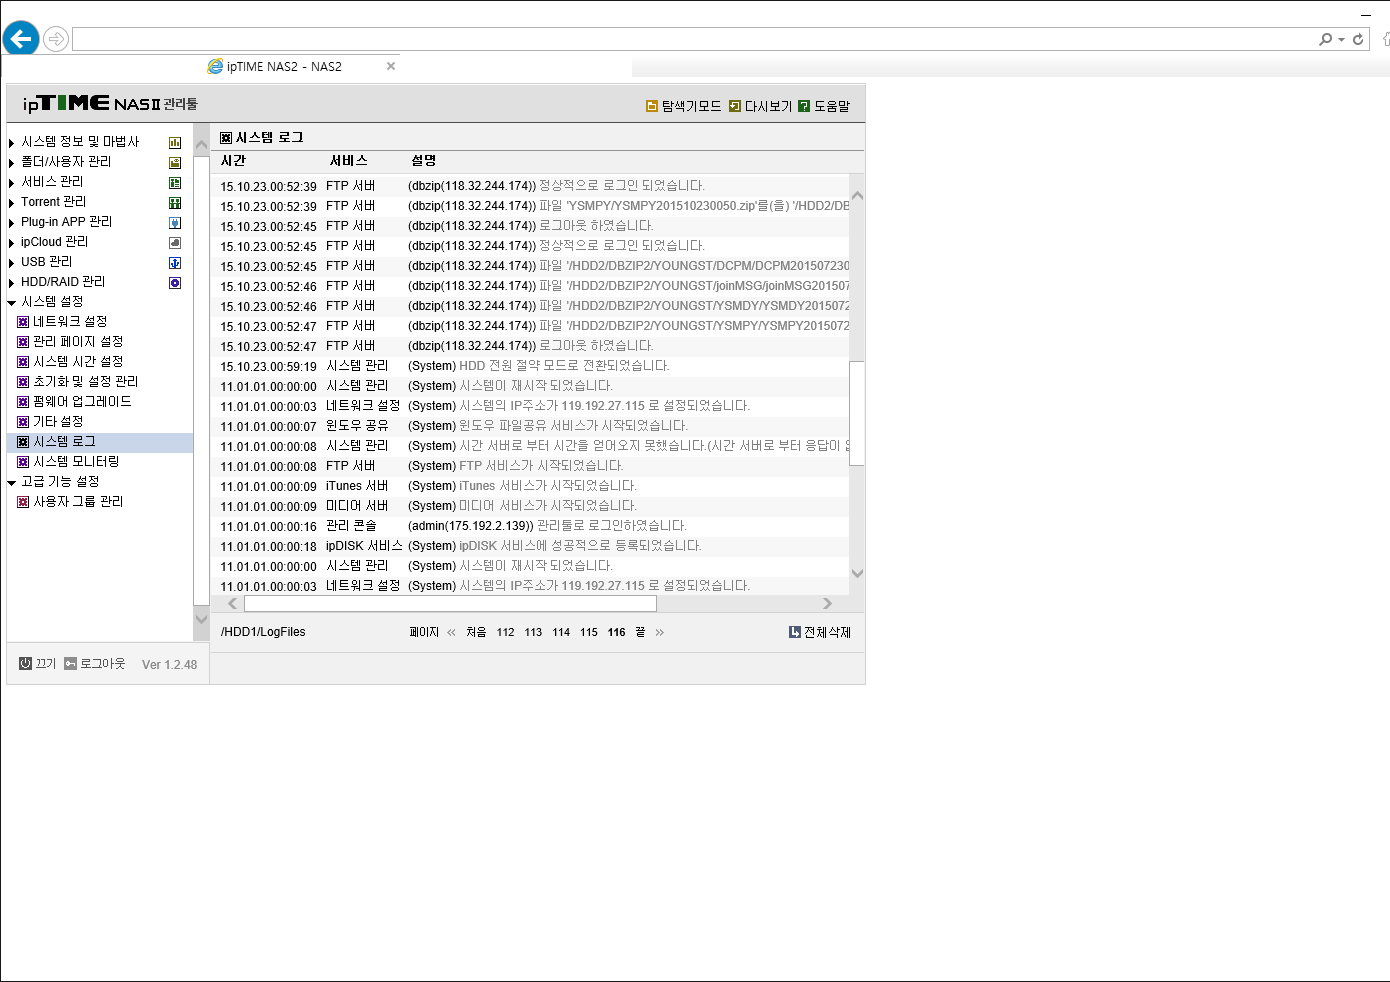
Task: Click the log horizontal scrollbar thumb
Action: coord(450,603)
